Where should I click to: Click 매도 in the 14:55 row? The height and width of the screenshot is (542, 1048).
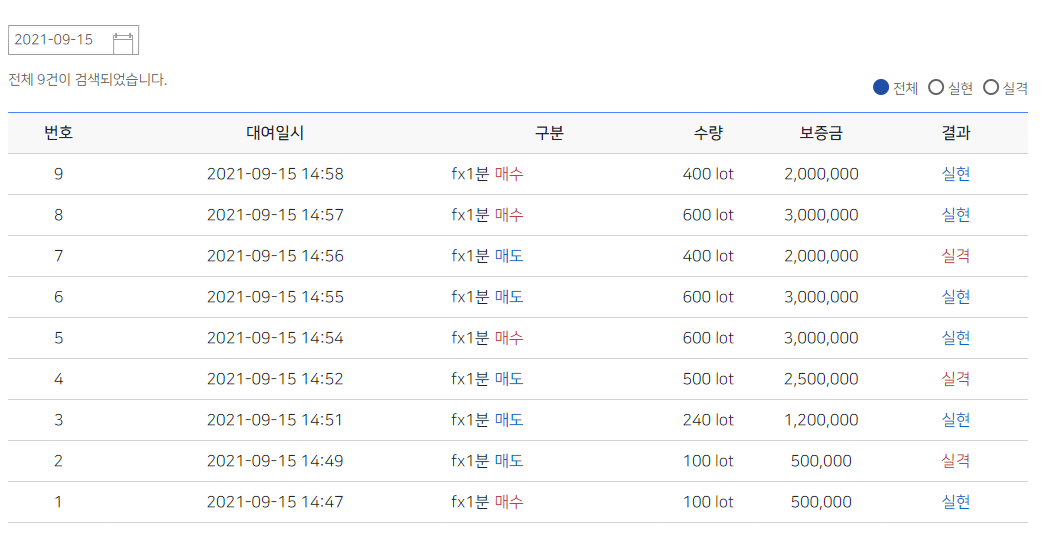pyautogui.click(x=509, y=297)
